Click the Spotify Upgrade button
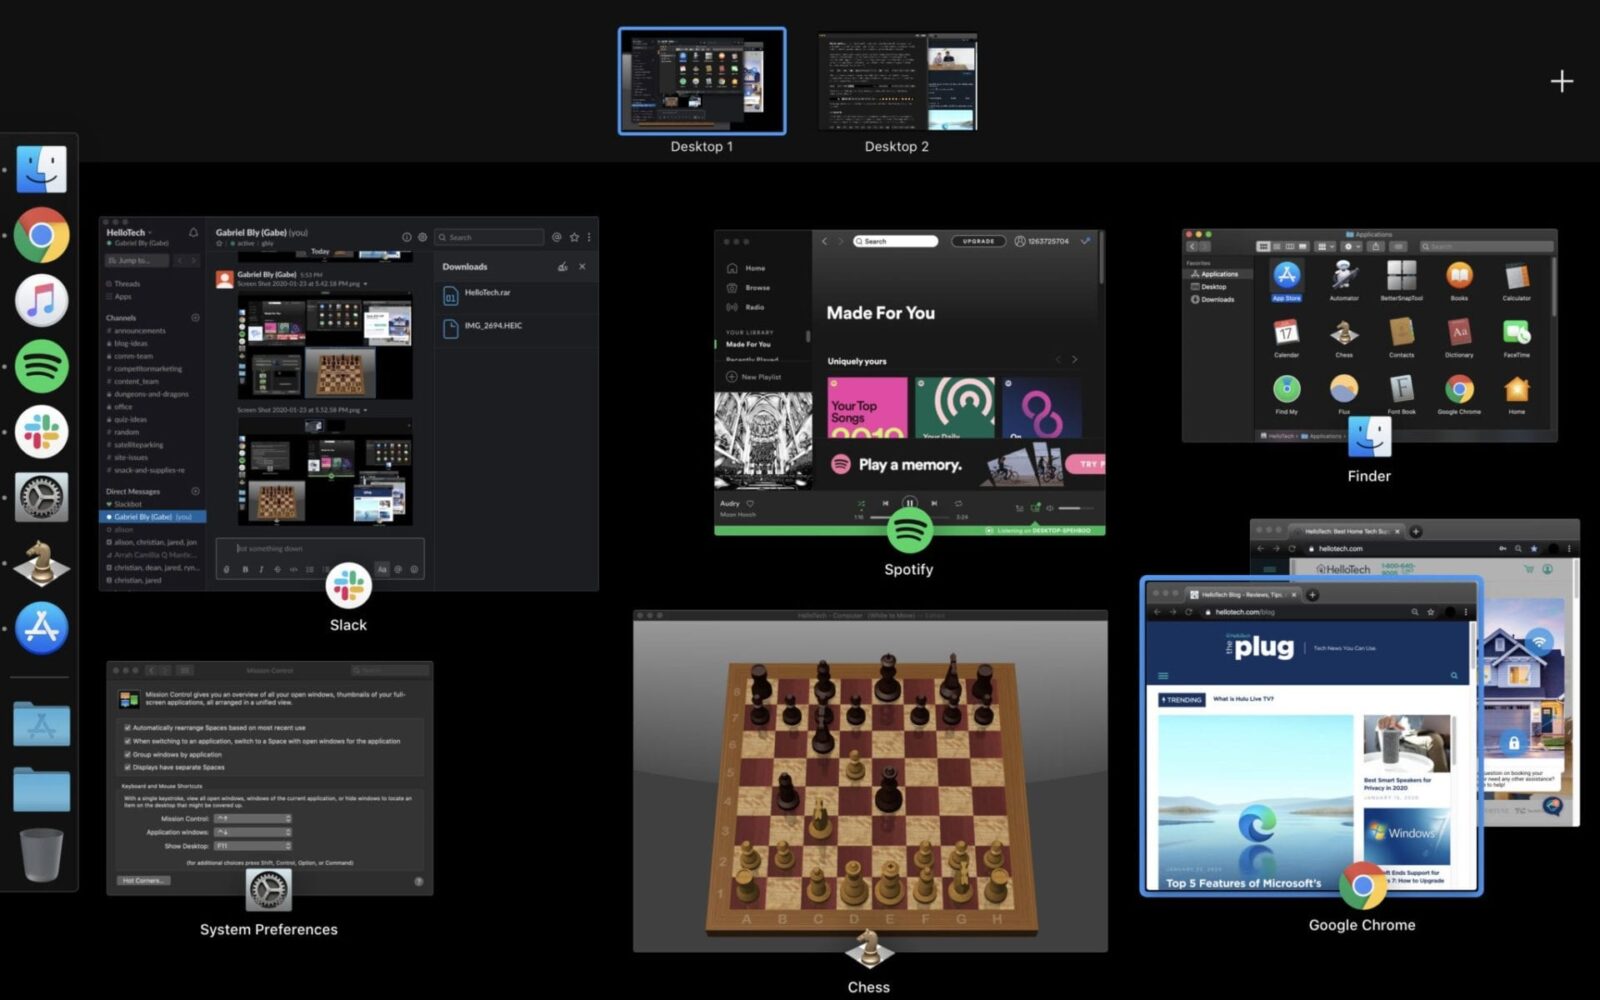1600x1000 pixels. 978,241
